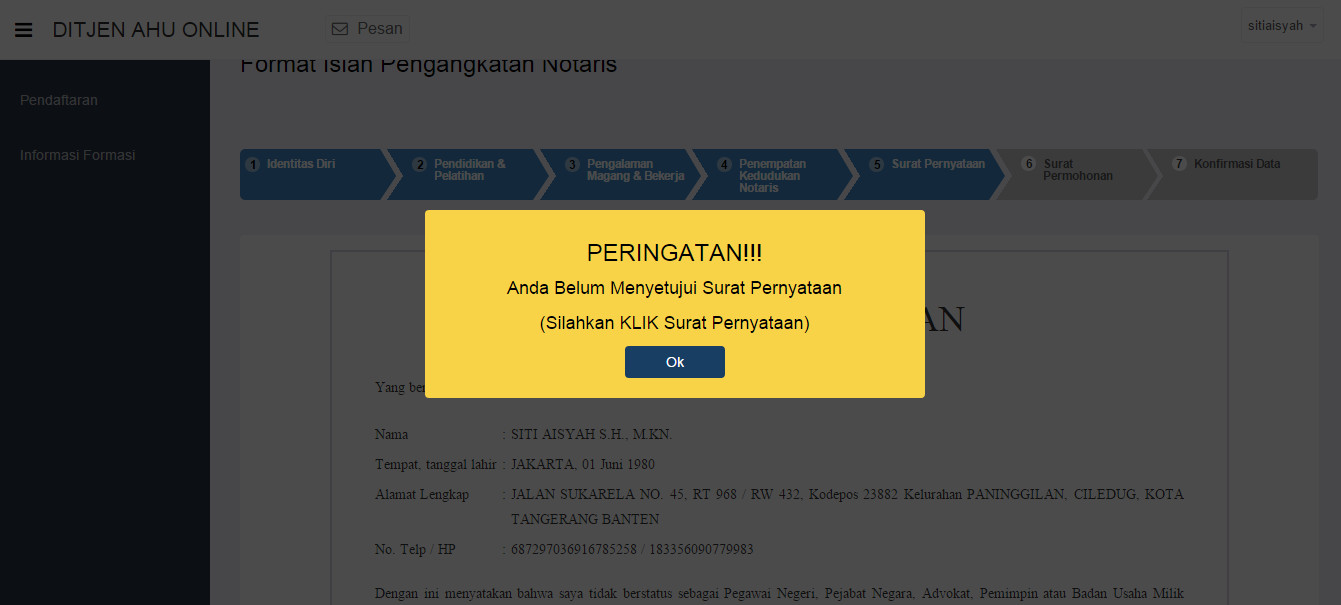Open the hamburger navigation menu
This screenshot has height=605, width=1341.
(x=23, y=30)
